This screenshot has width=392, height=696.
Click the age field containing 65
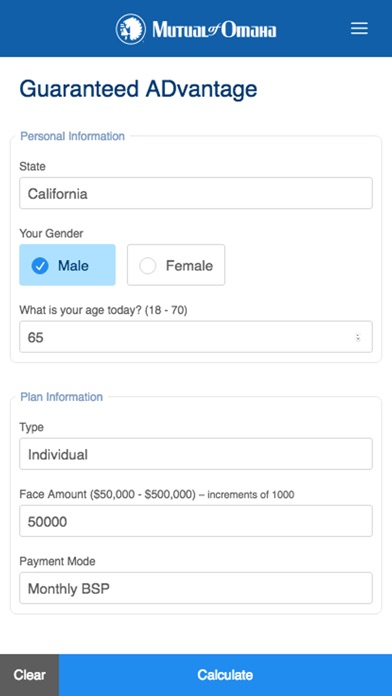click(196, 337)
